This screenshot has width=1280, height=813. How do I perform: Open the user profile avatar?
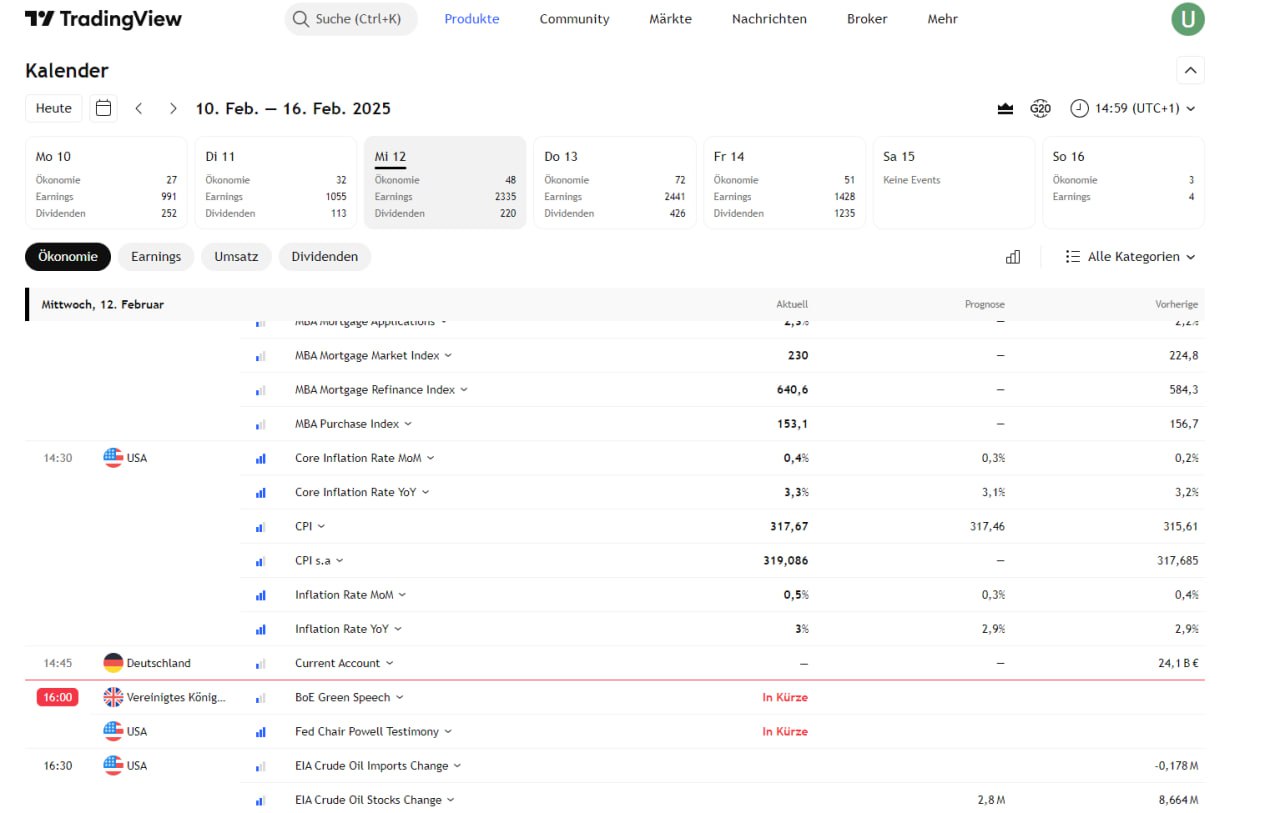point(1188,19)
